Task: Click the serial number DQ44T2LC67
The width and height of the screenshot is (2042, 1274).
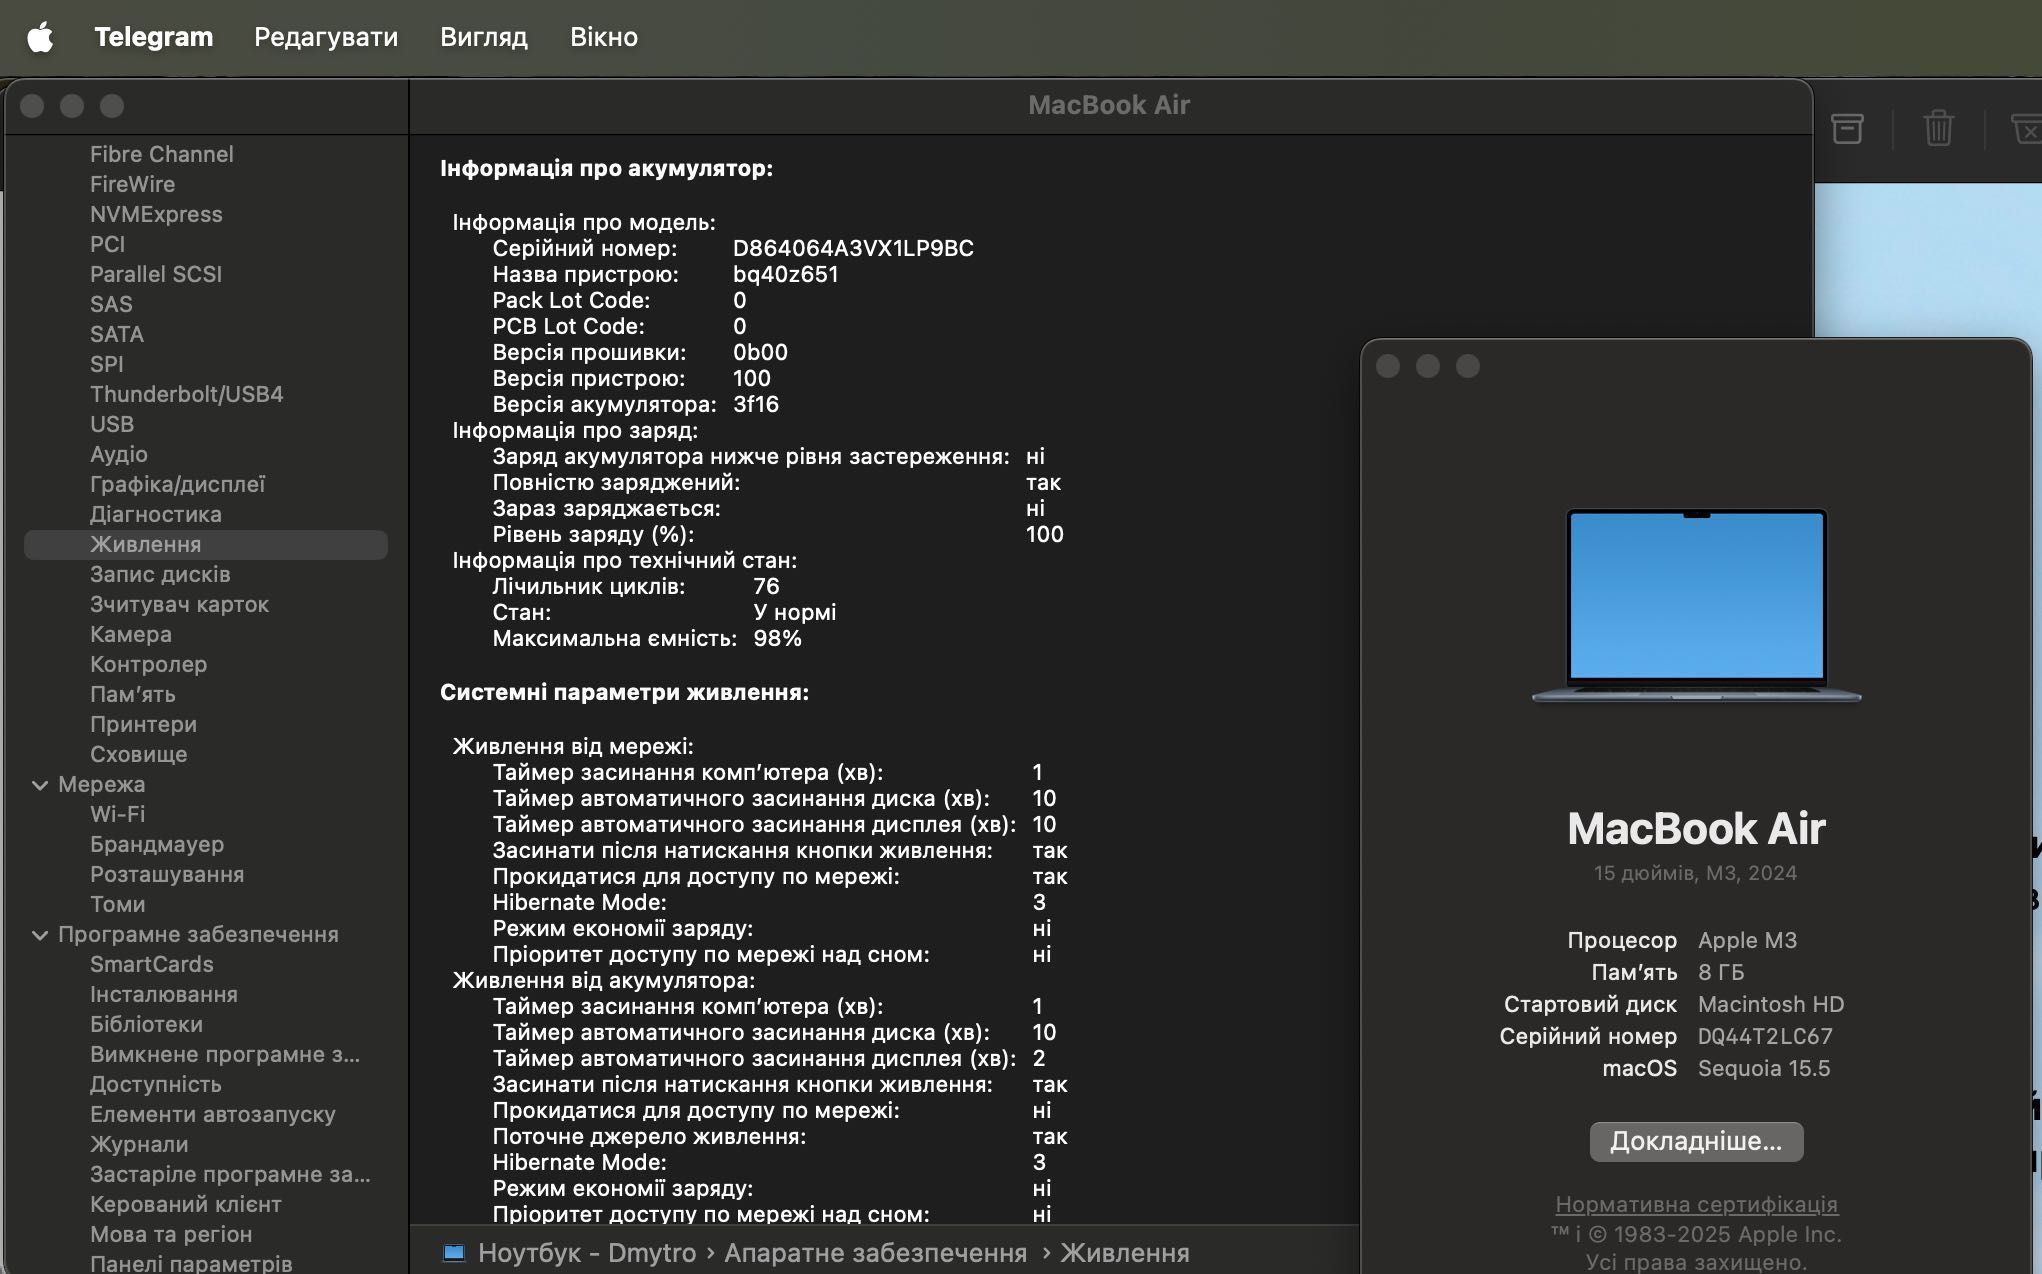Action: 1765,1036
